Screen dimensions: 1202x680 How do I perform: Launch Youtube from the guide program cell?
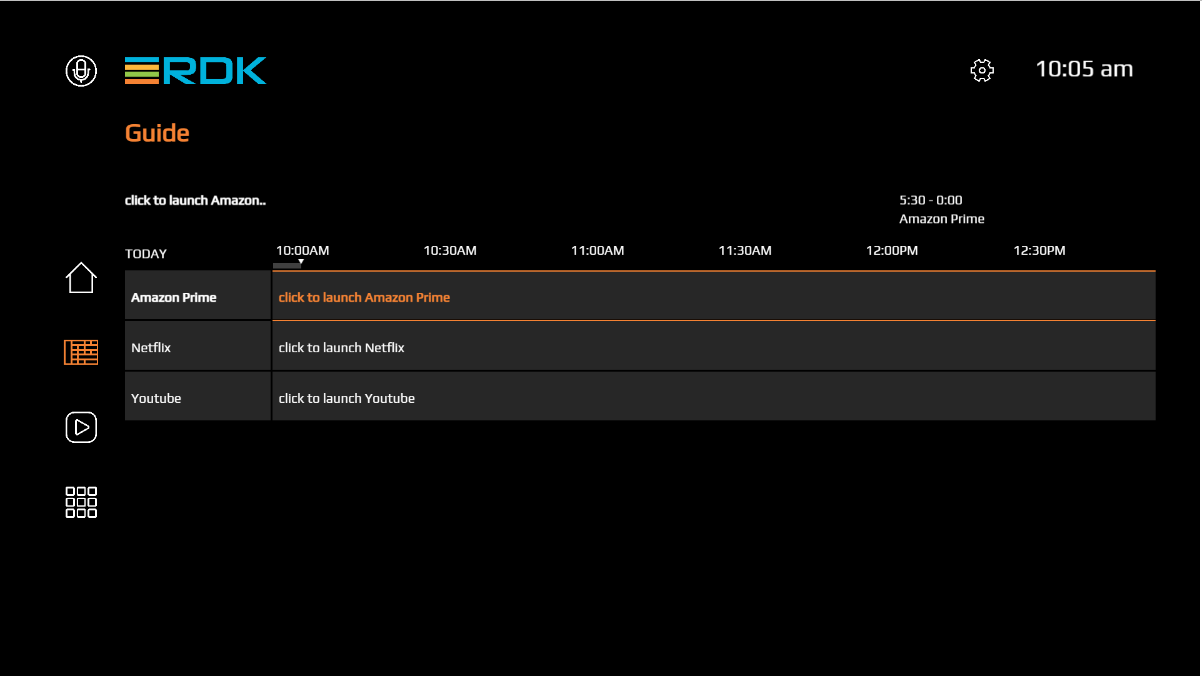[x=346, y=398]
